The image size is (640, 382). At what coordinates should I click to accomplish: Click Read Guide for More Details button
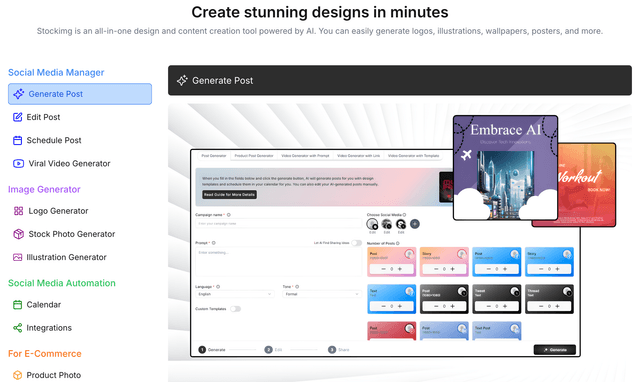(x=229, y=195)
